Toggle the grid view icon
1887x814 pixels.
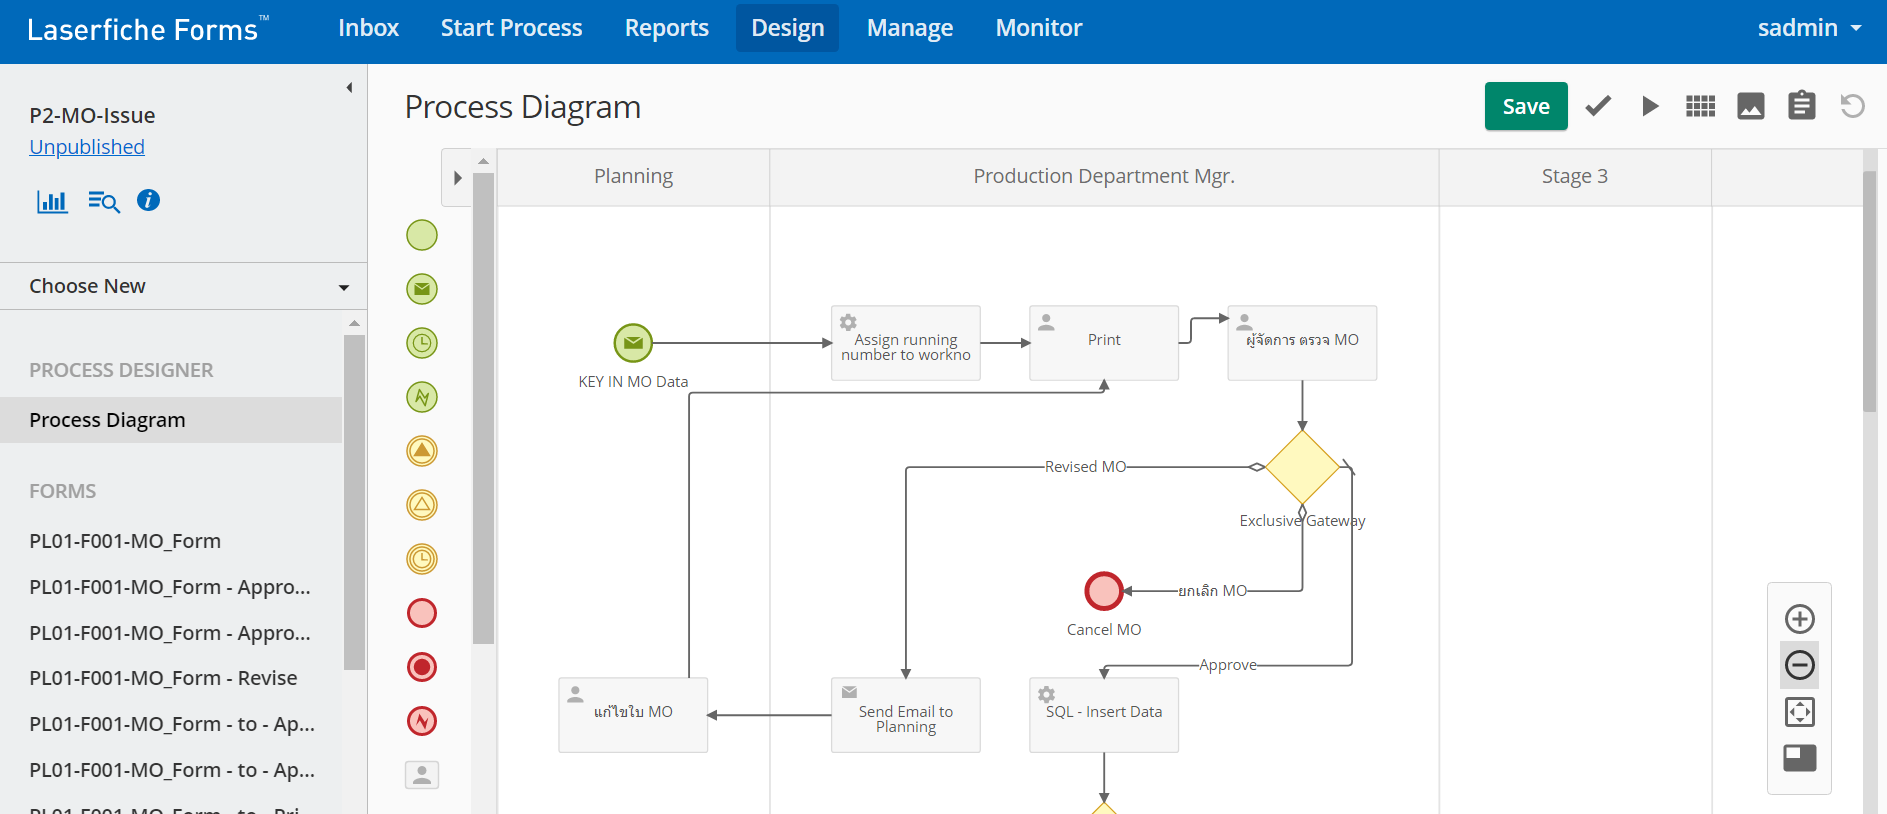(1700, 106)
